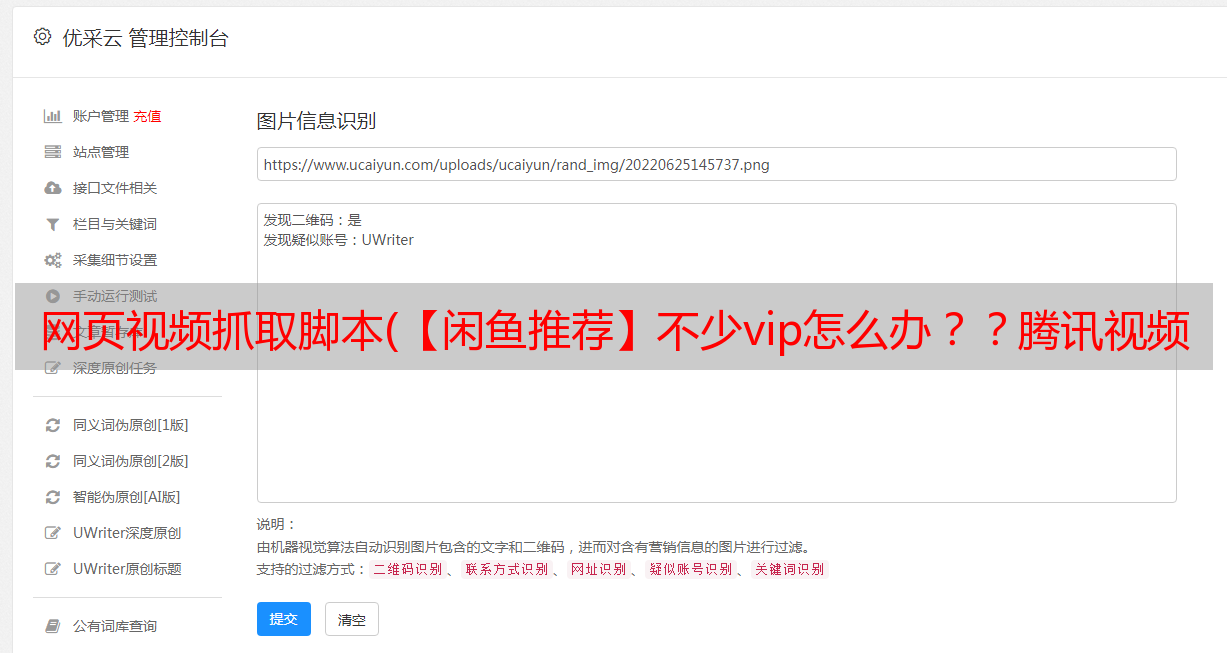Click the gears icon for 采集细节设置
The width and height of the screenshot is (1227, 653).
[53, 260]
